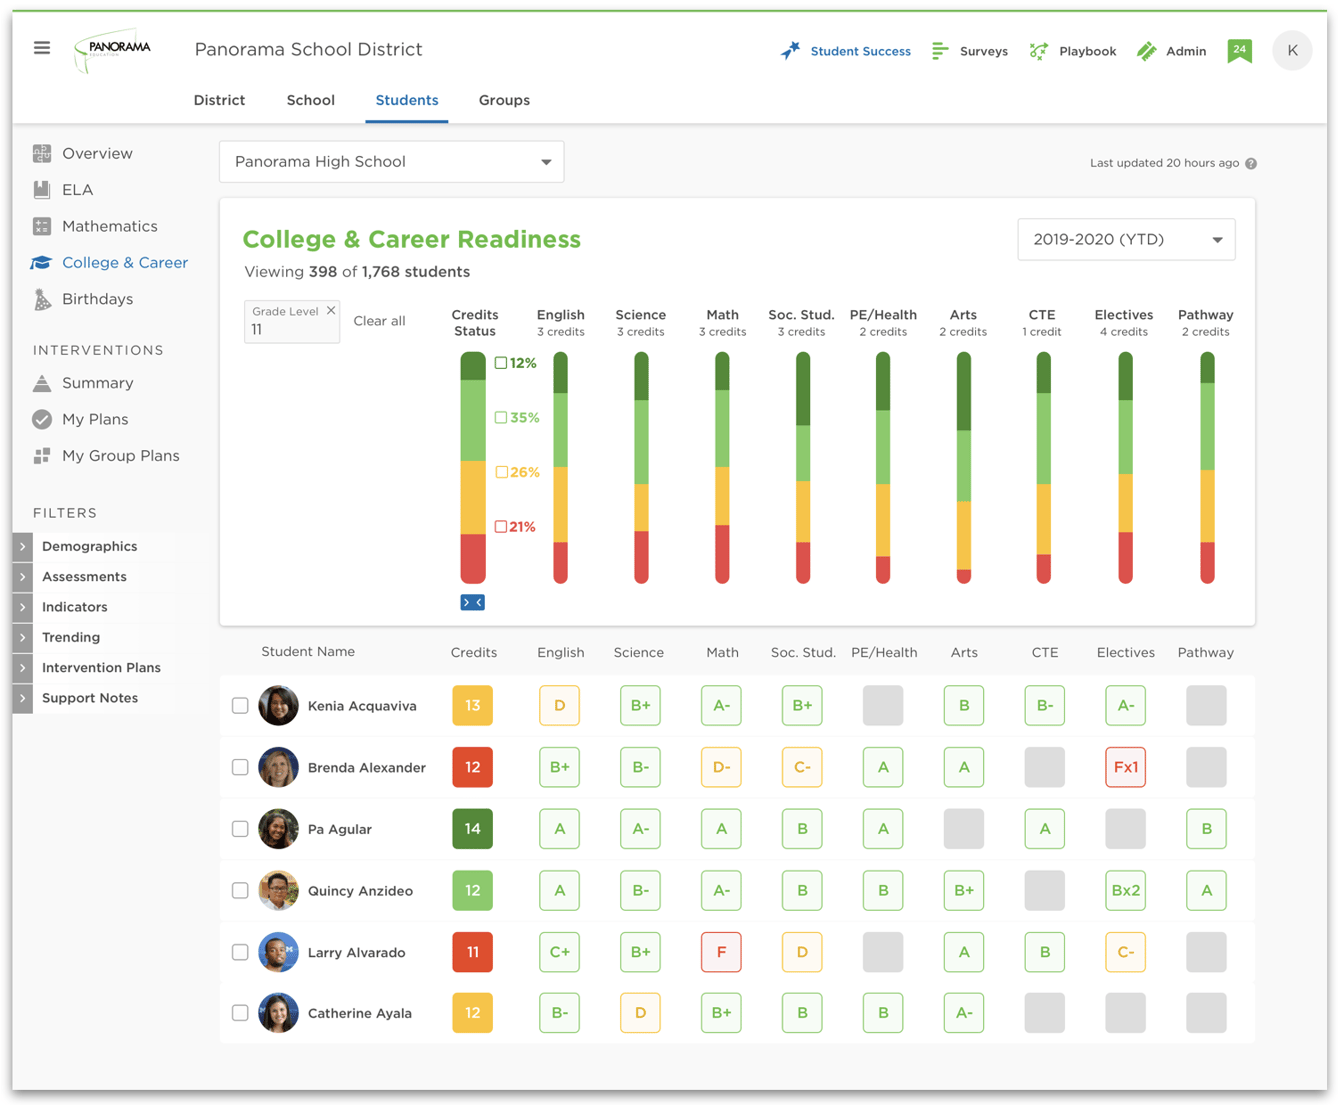Viewport: 1344px width, 1105px height.
Task: Open Birthdays from the sidebar
Action: click(x=97, y=299)
